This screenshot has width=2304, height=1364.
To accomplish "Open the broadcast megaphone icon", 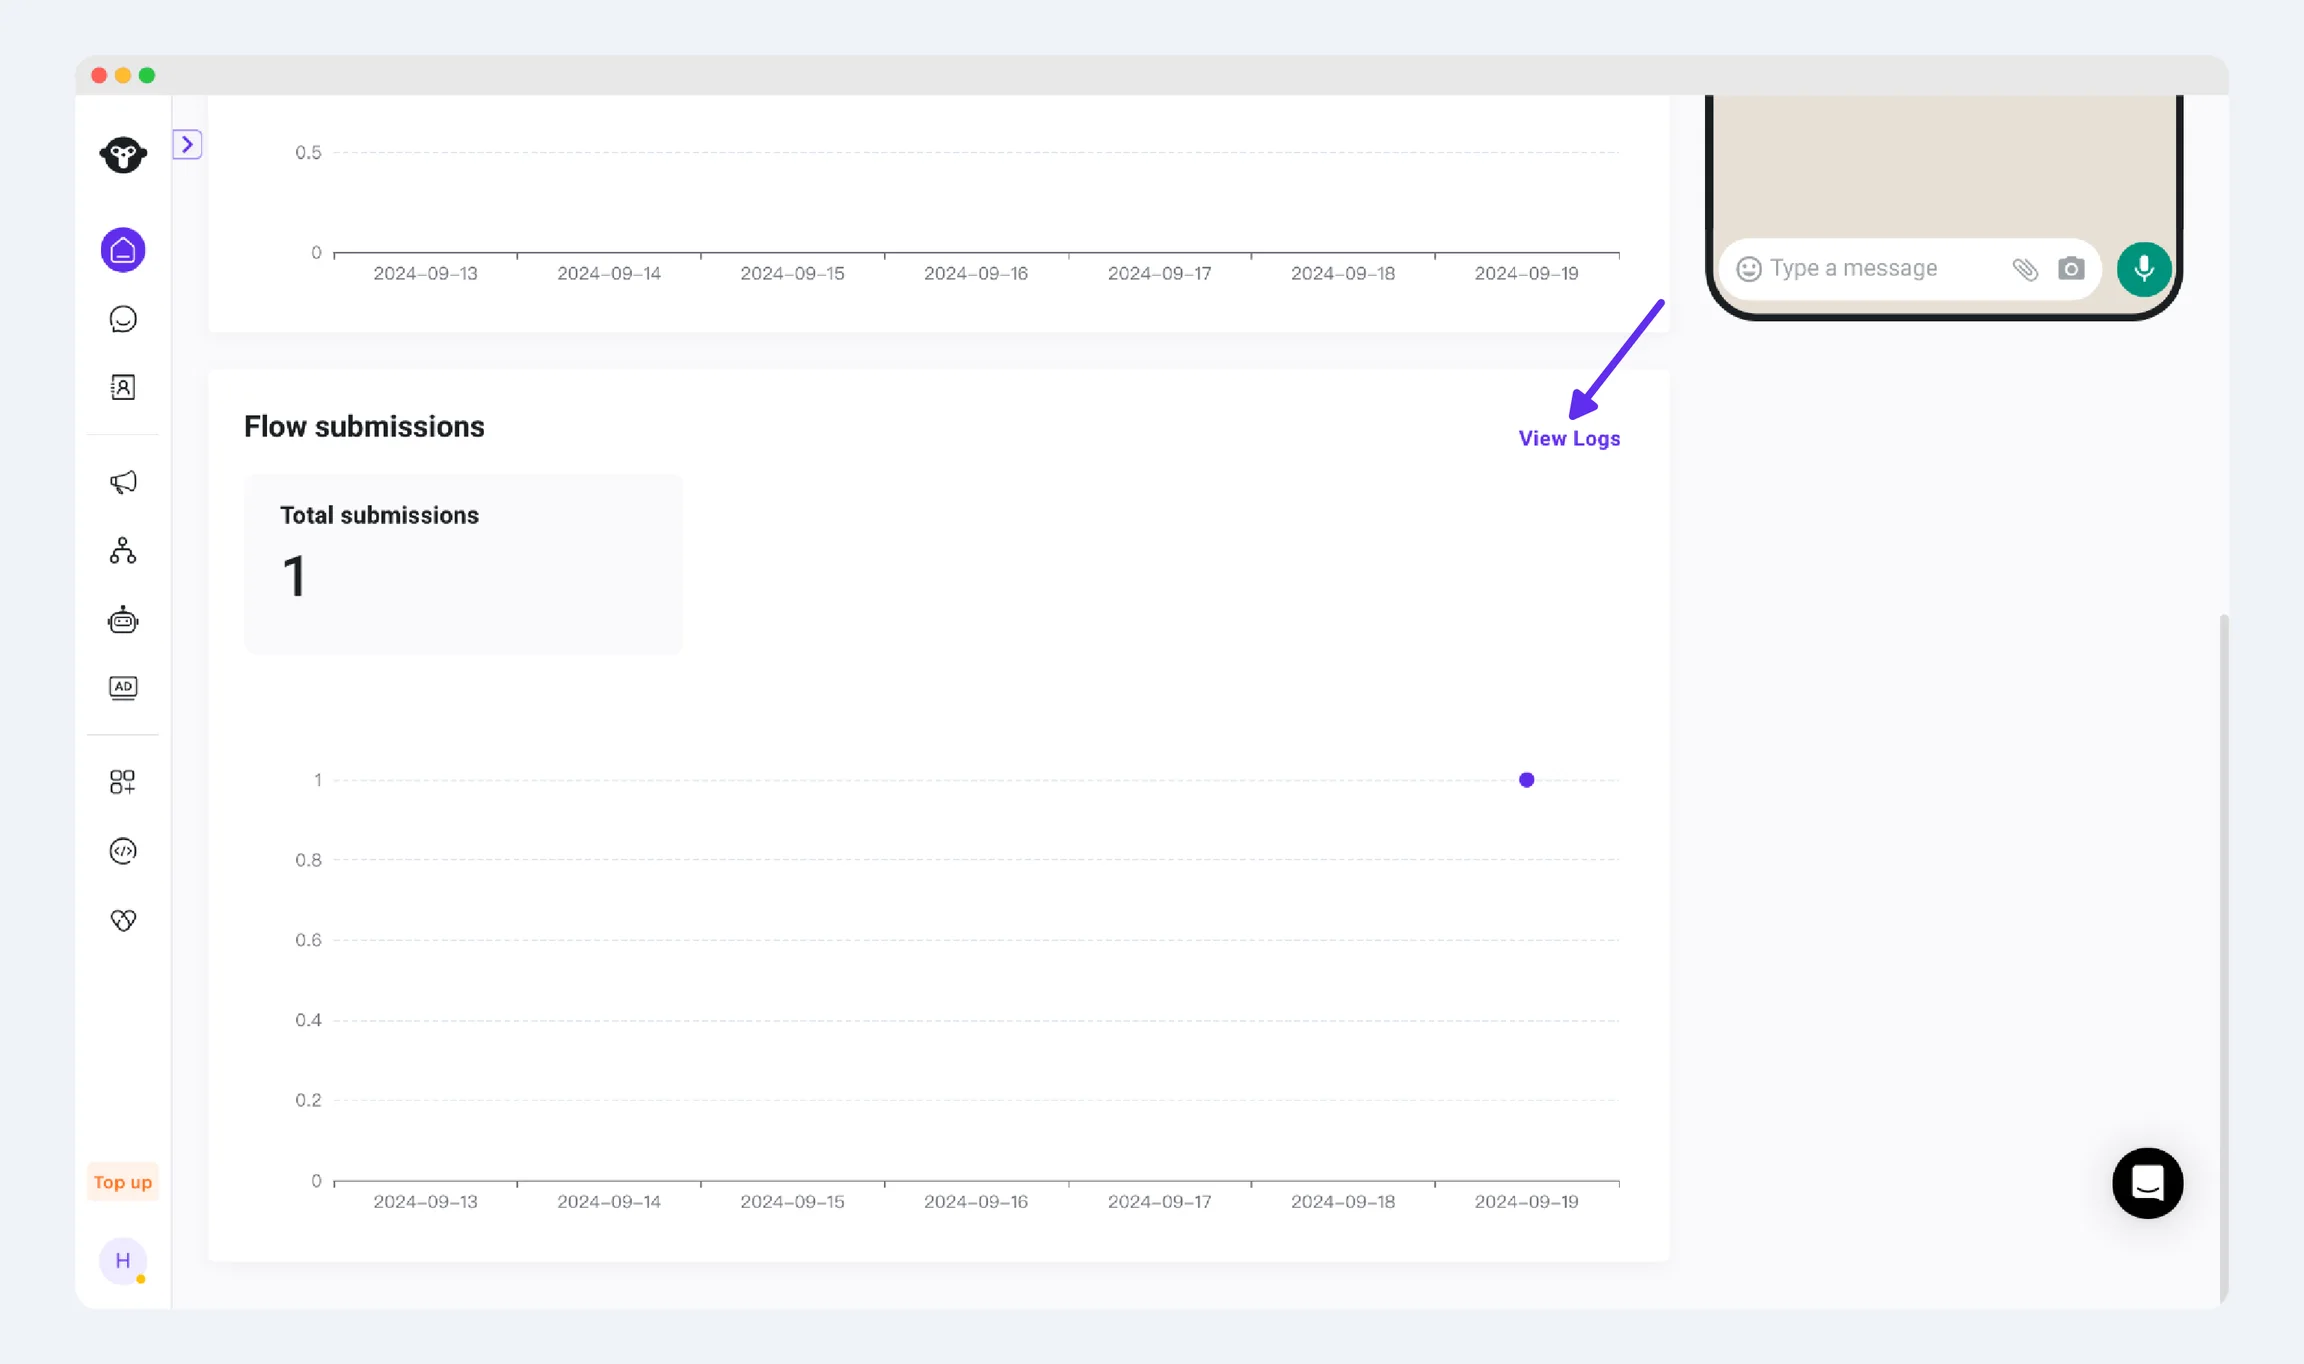I will click(123, 482).
